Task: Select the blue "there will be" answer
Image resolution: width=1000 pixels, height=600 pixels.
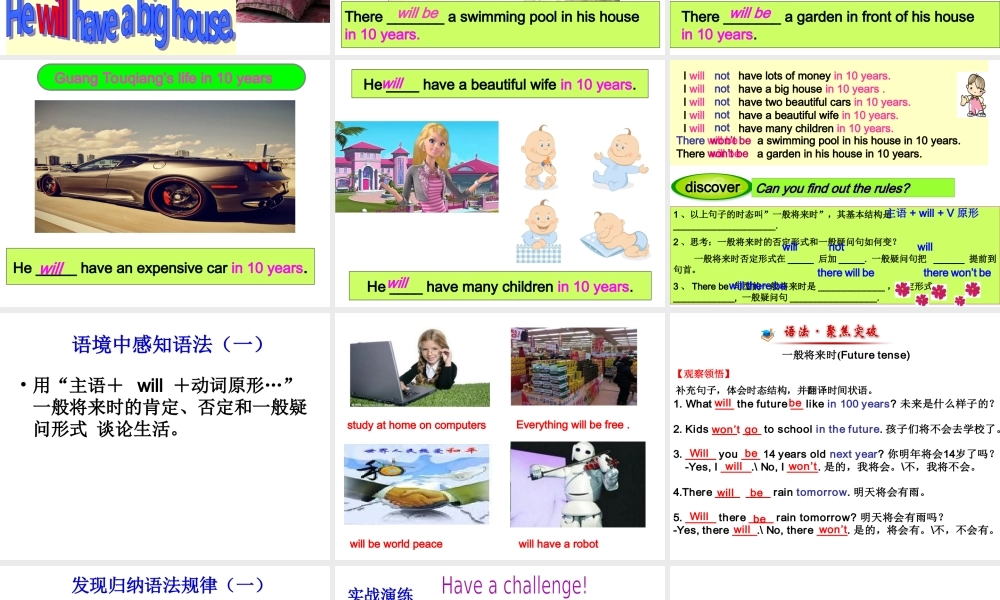Action: (x=846, y=272)
